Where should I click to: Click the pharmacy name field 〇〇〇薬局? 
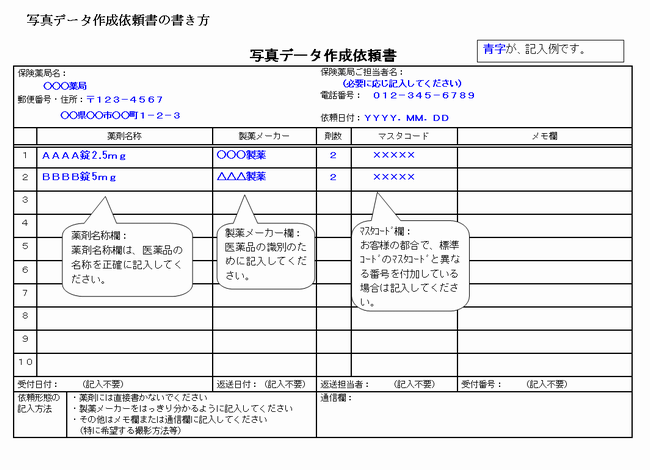click(65, 86)
